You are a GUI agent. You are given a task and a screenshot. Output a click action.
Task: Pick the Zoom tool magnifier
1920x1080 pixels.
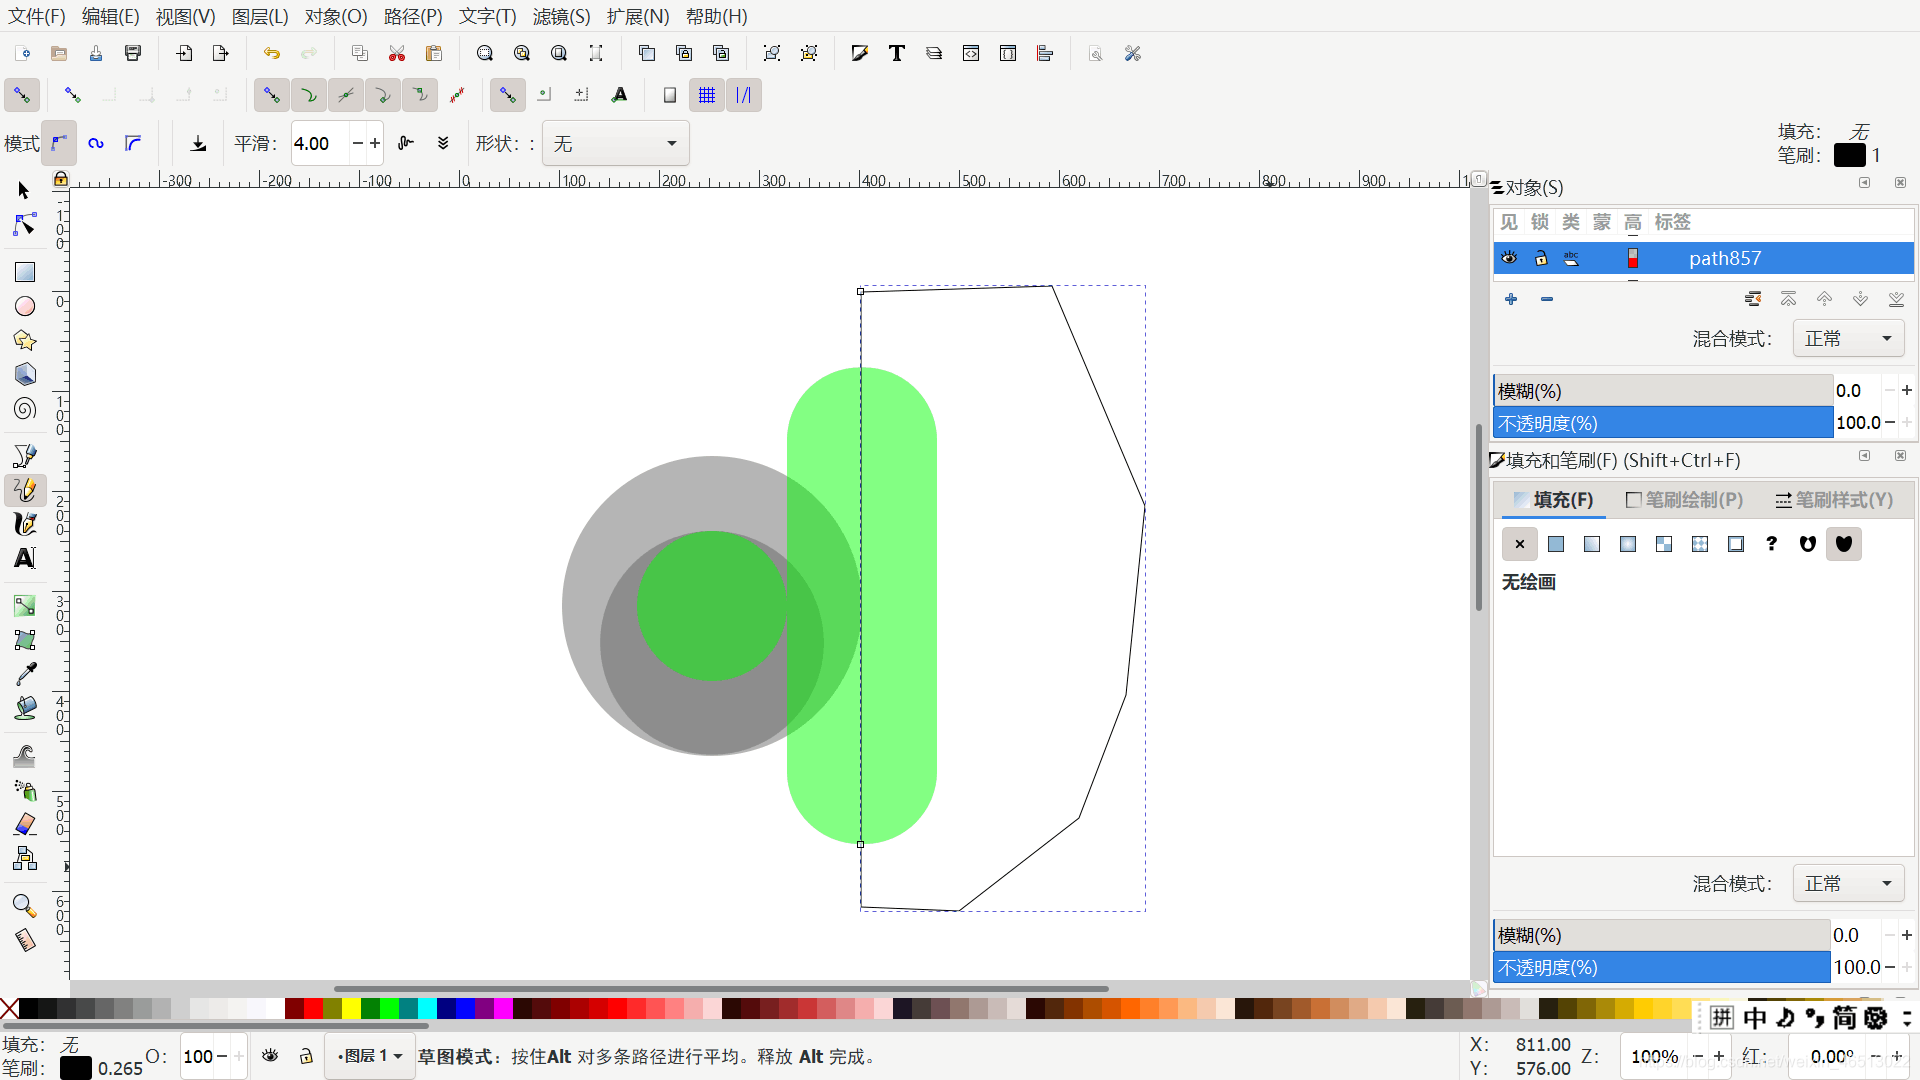click(25, 906)
